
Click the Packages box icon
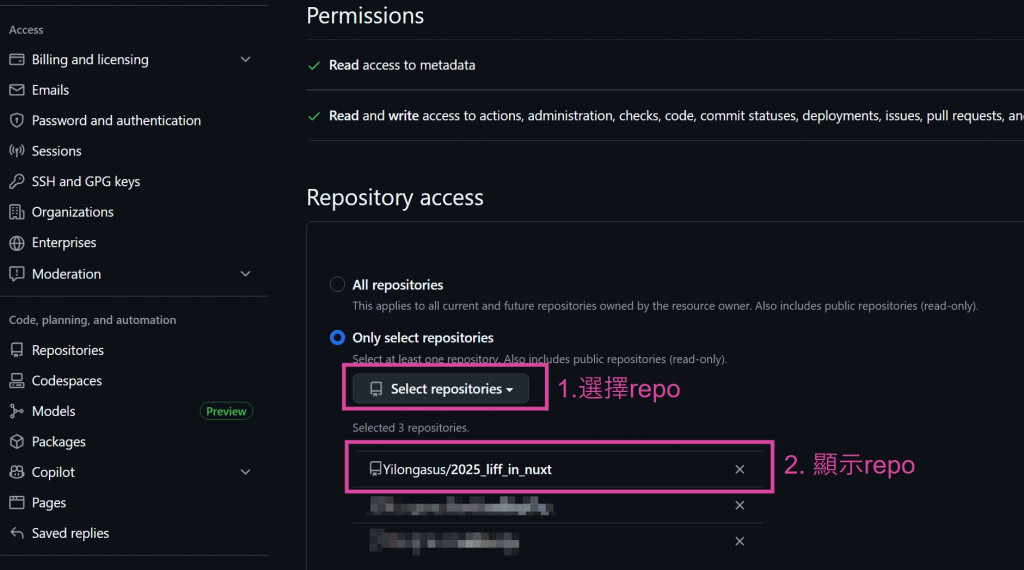(x=17, y=442)
